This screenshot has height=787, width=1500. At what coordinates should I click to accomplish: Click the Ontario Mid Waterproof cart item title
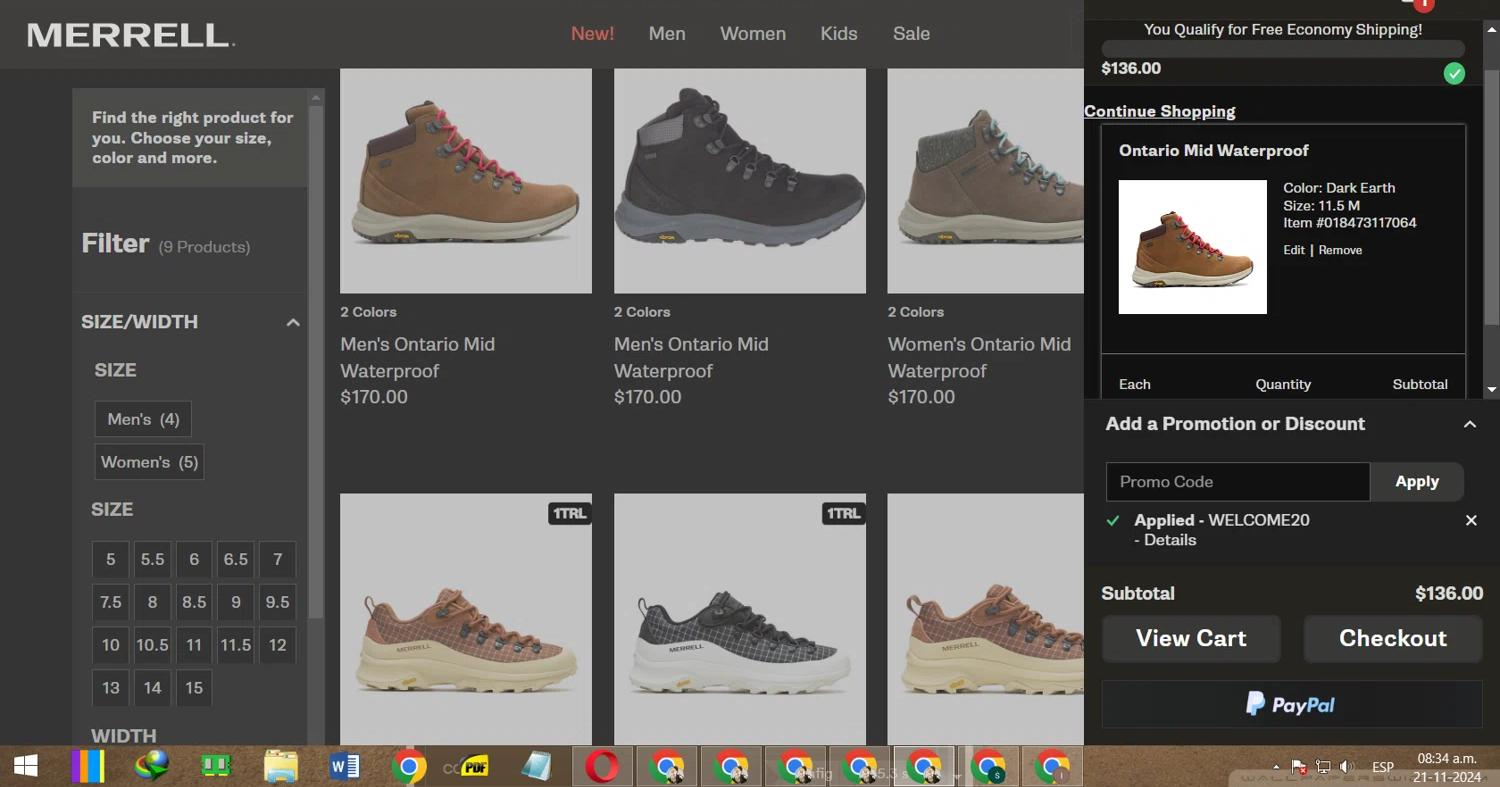(x=1213, y=151)
